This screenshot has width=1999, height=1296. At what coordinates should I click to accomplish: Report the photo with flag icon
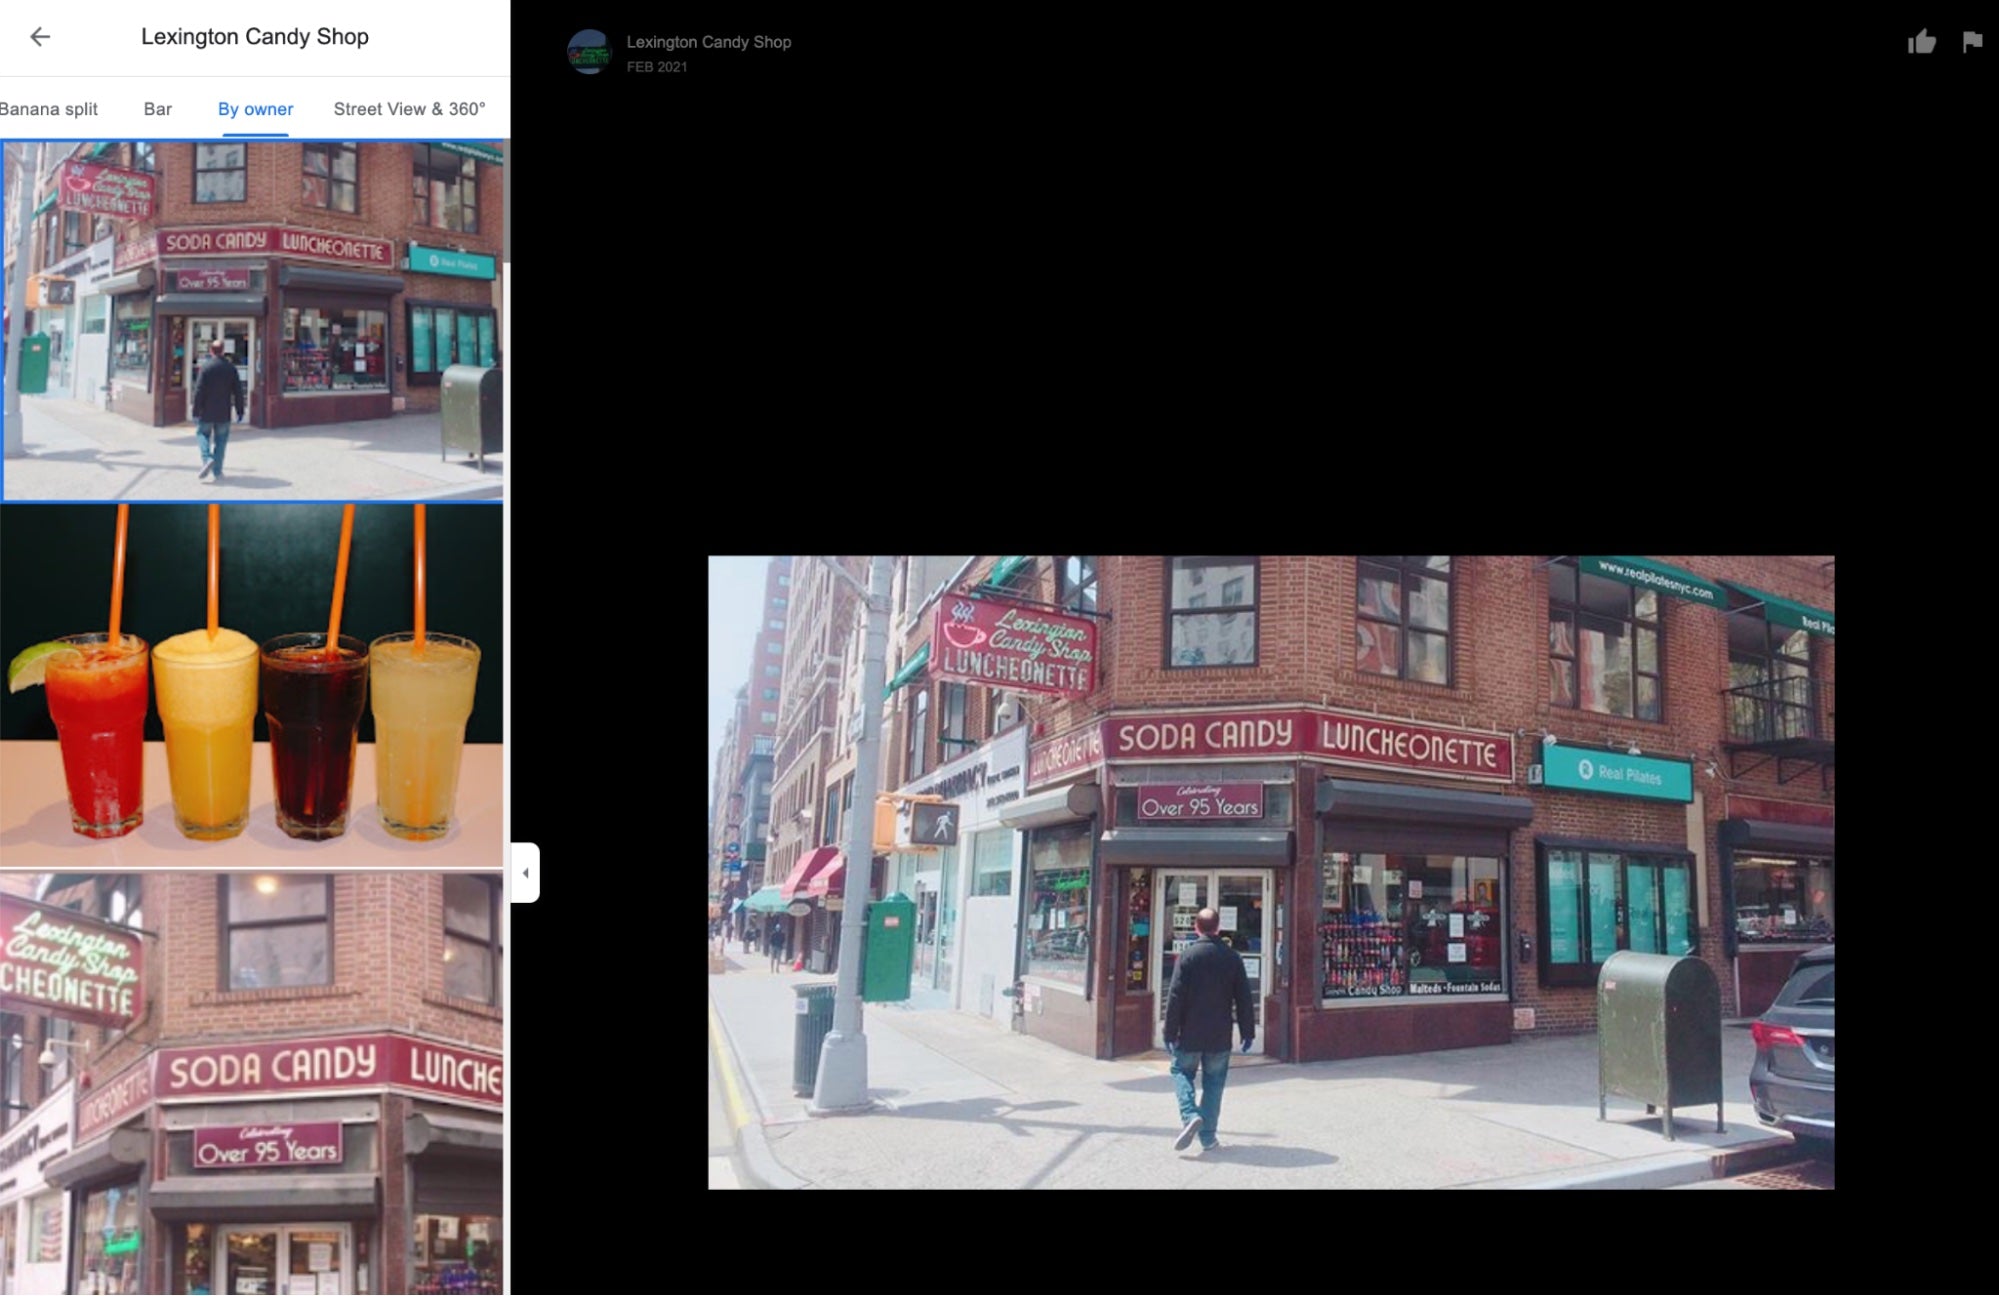1972,42
